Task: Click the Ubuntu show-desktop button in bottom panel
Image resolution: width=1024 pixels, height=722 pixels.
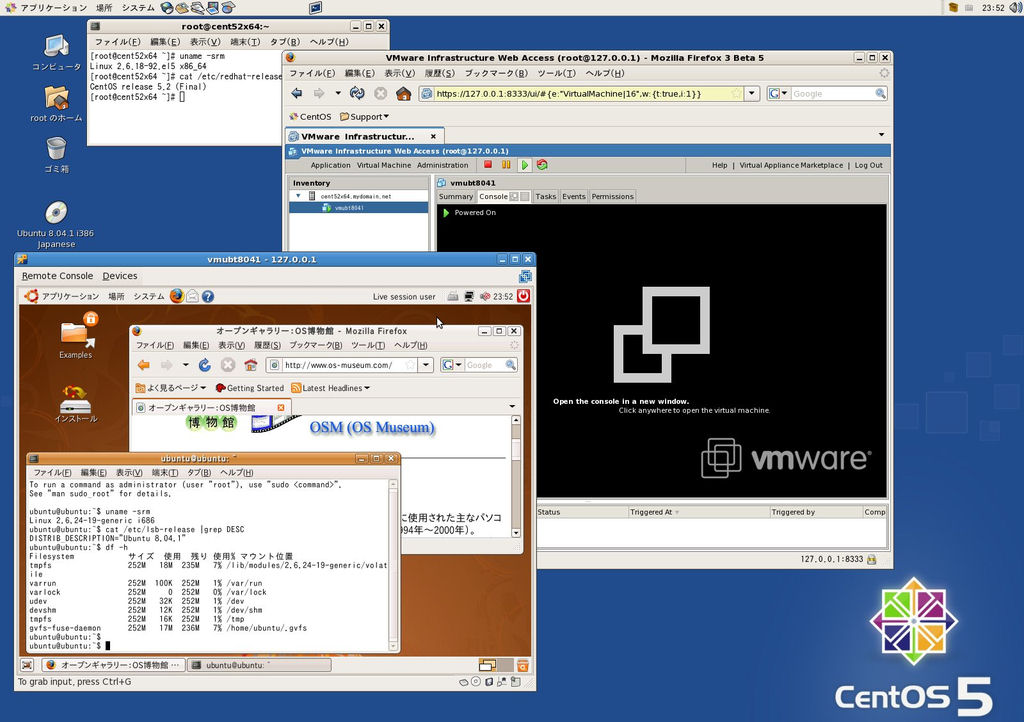Action: [x=27, y=665]
